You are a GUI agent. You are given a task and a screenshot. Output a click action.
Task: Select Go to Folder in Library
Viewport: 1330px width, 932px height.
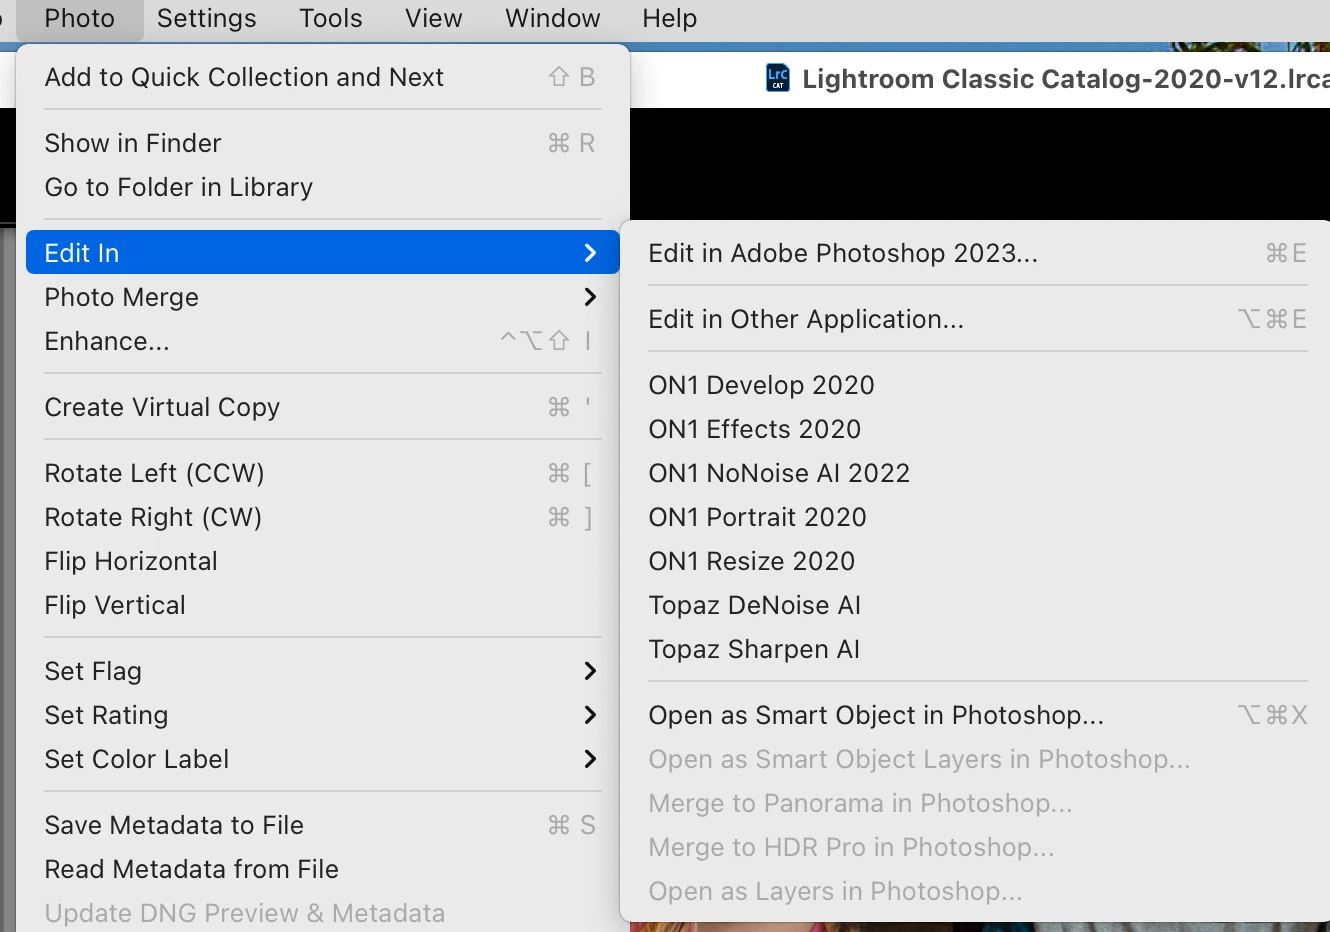[x=322, y=187]
